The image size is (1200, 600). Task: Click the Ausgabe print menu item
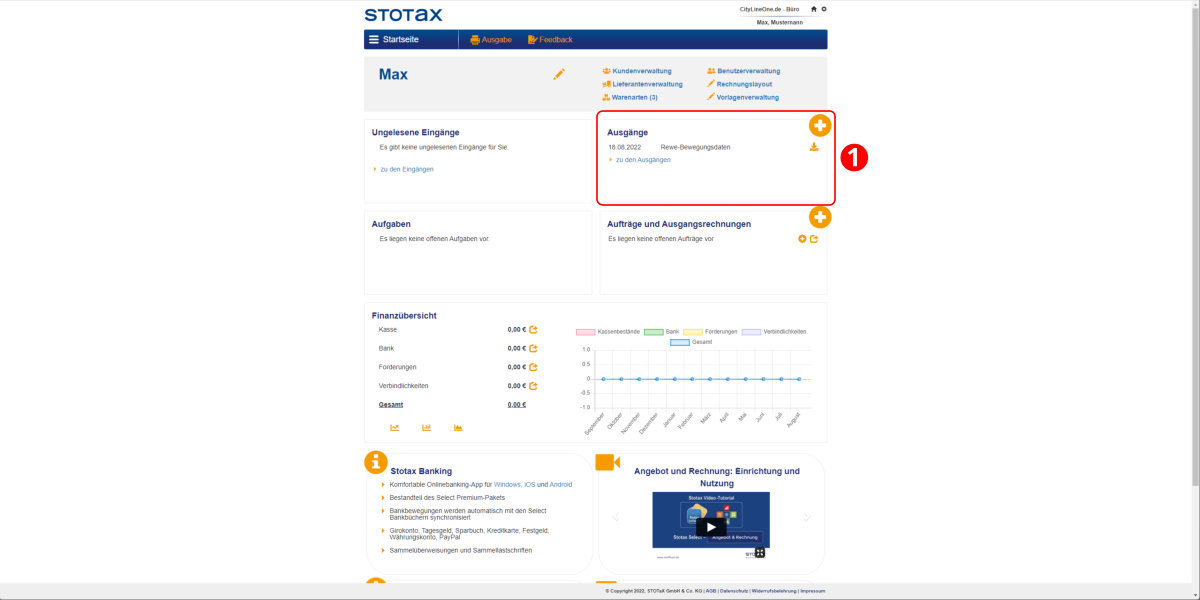point(490,40)
